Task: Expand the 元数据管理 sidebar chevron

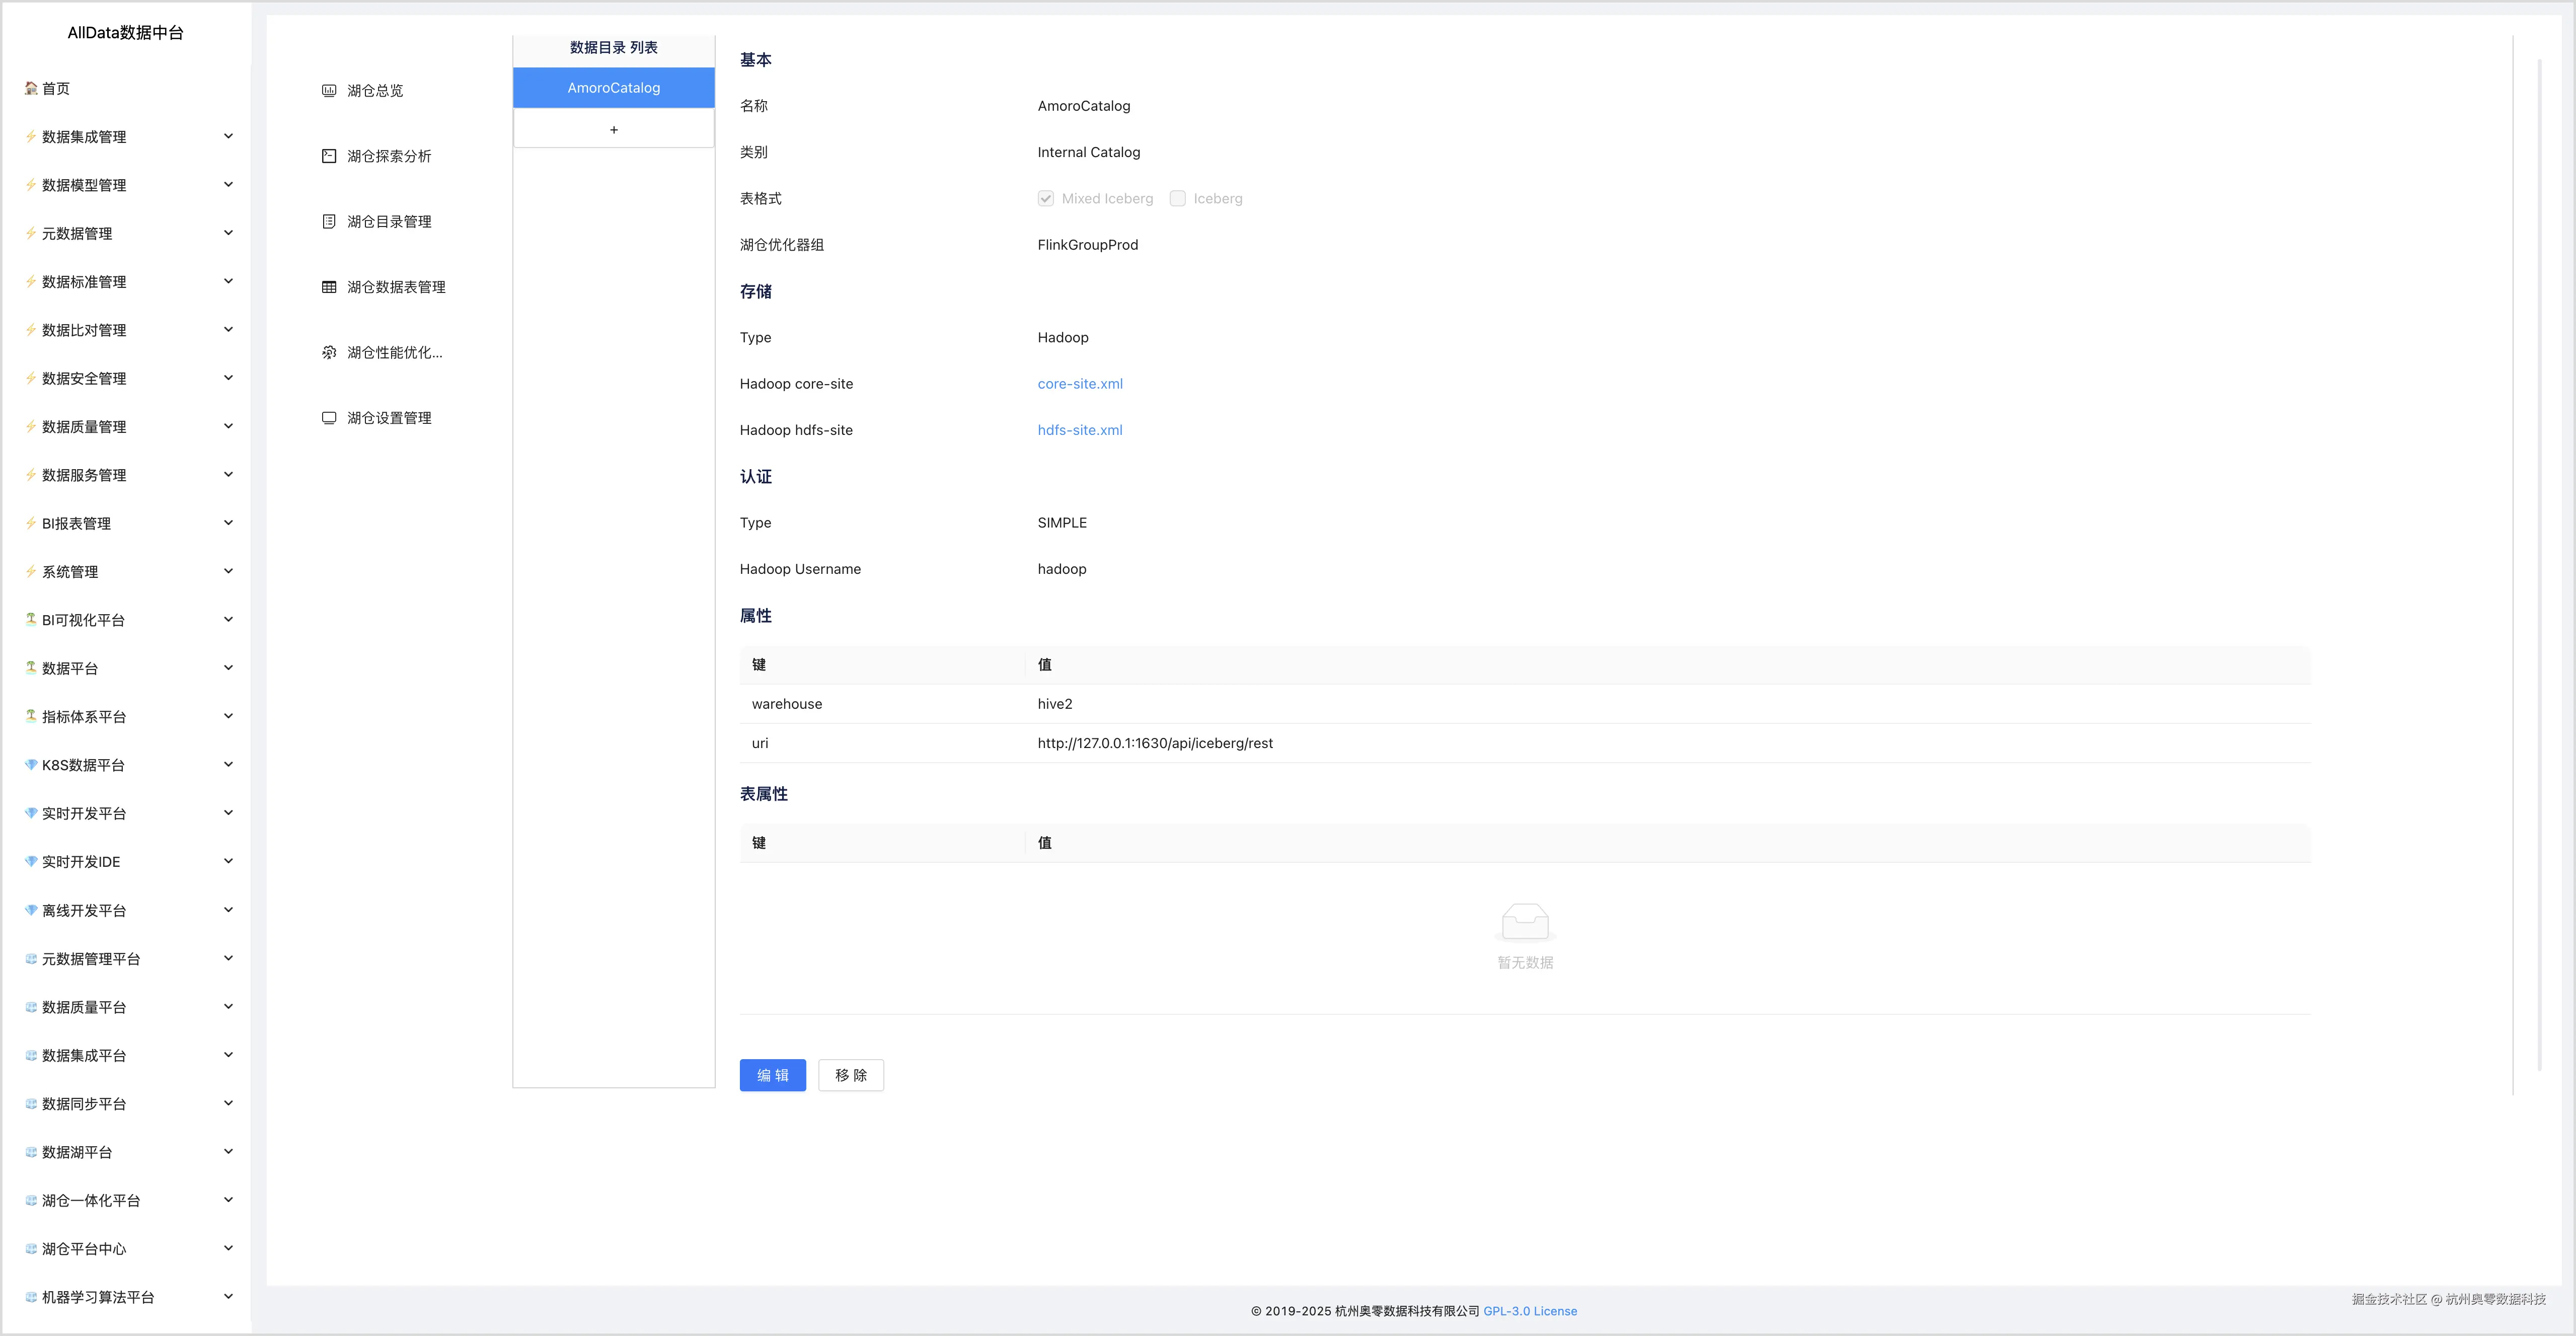Action: 228,233
